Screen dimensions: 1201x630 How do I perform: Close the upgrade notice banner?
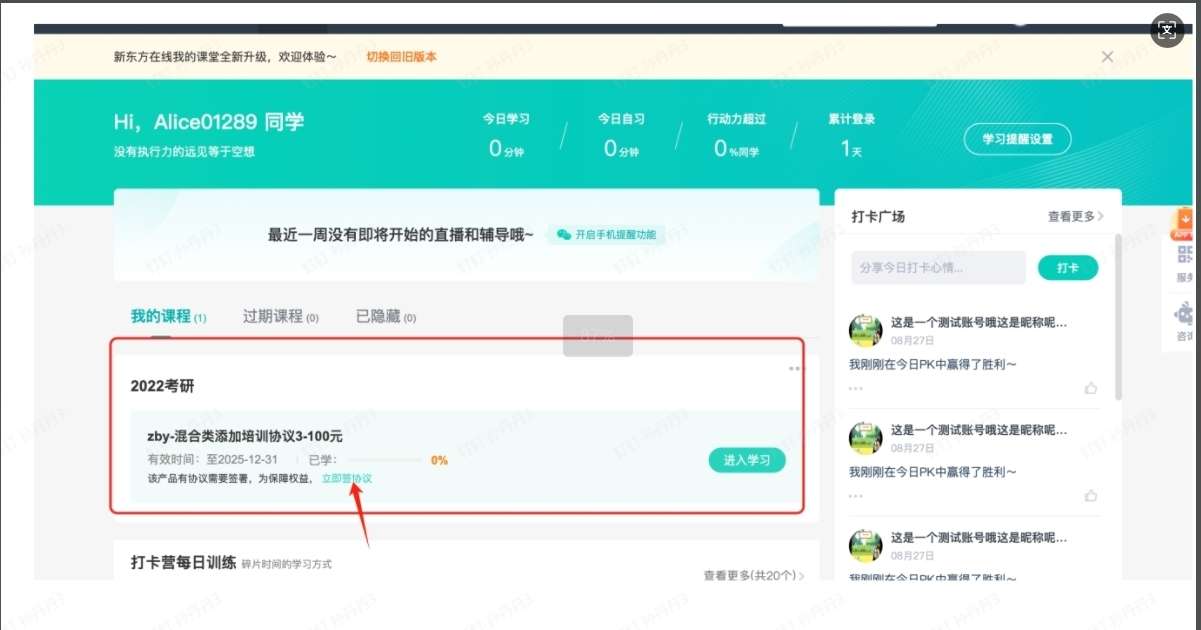(1107, 57)
